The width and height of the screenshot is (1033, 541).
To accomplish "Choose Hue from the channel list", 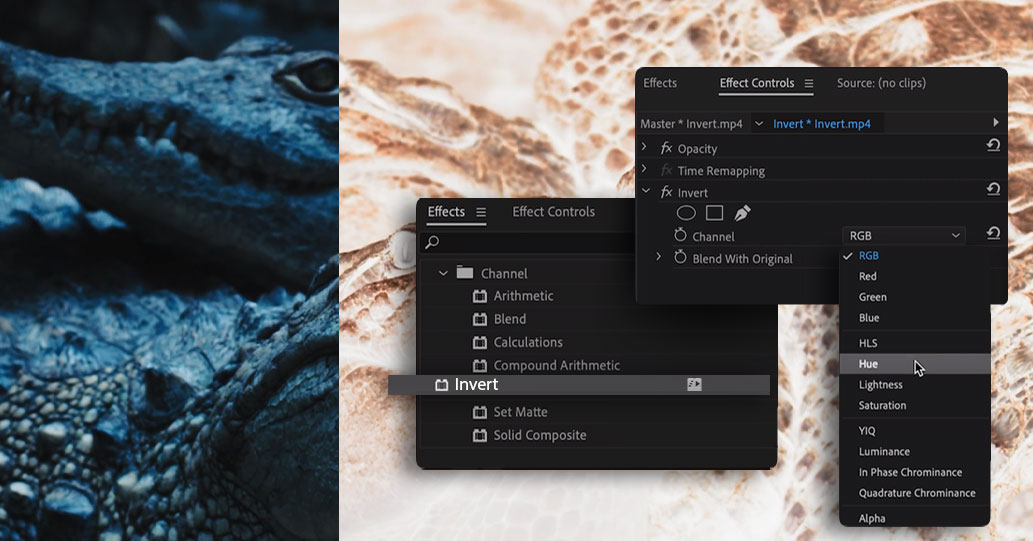I will coord(868,364).
